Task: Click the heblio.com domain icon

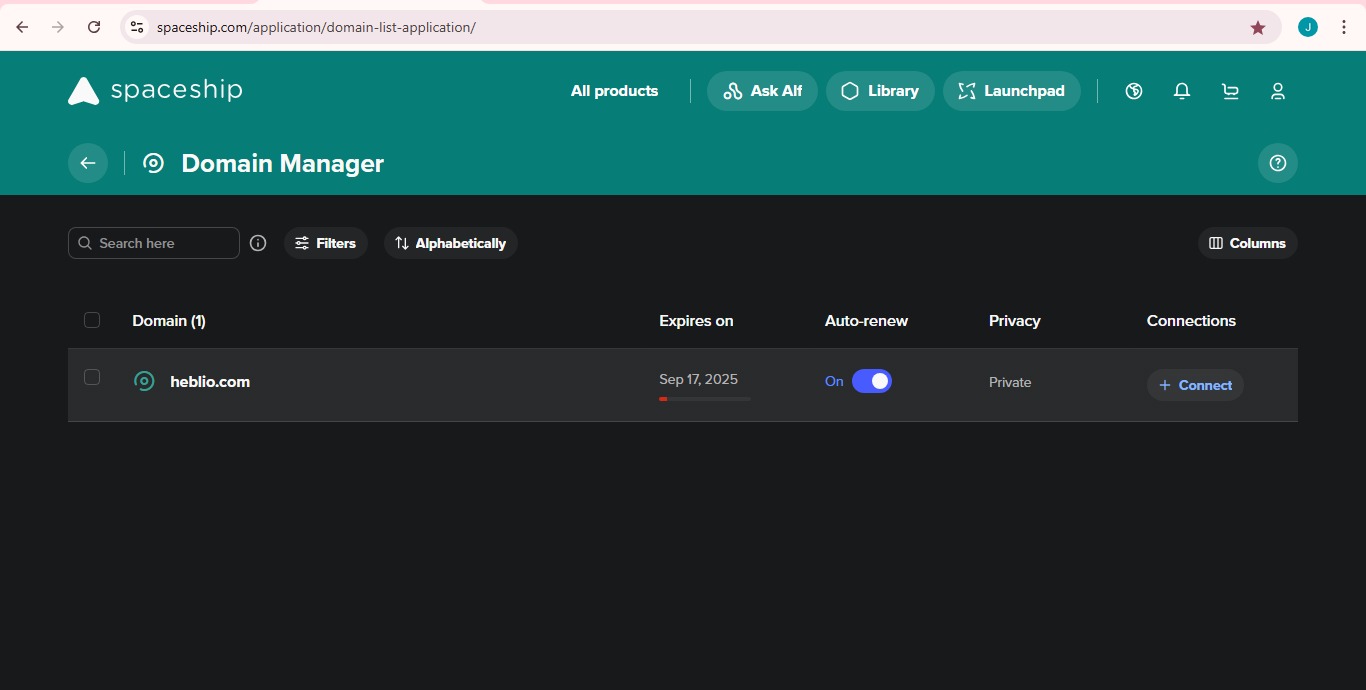Action: click(x=144, y=381)
